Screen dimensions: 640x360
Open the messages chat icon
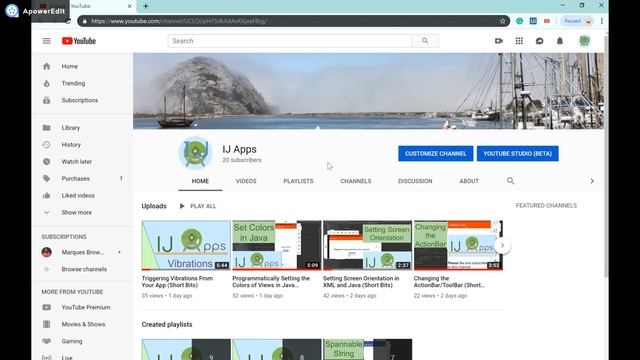pos(539,41)
